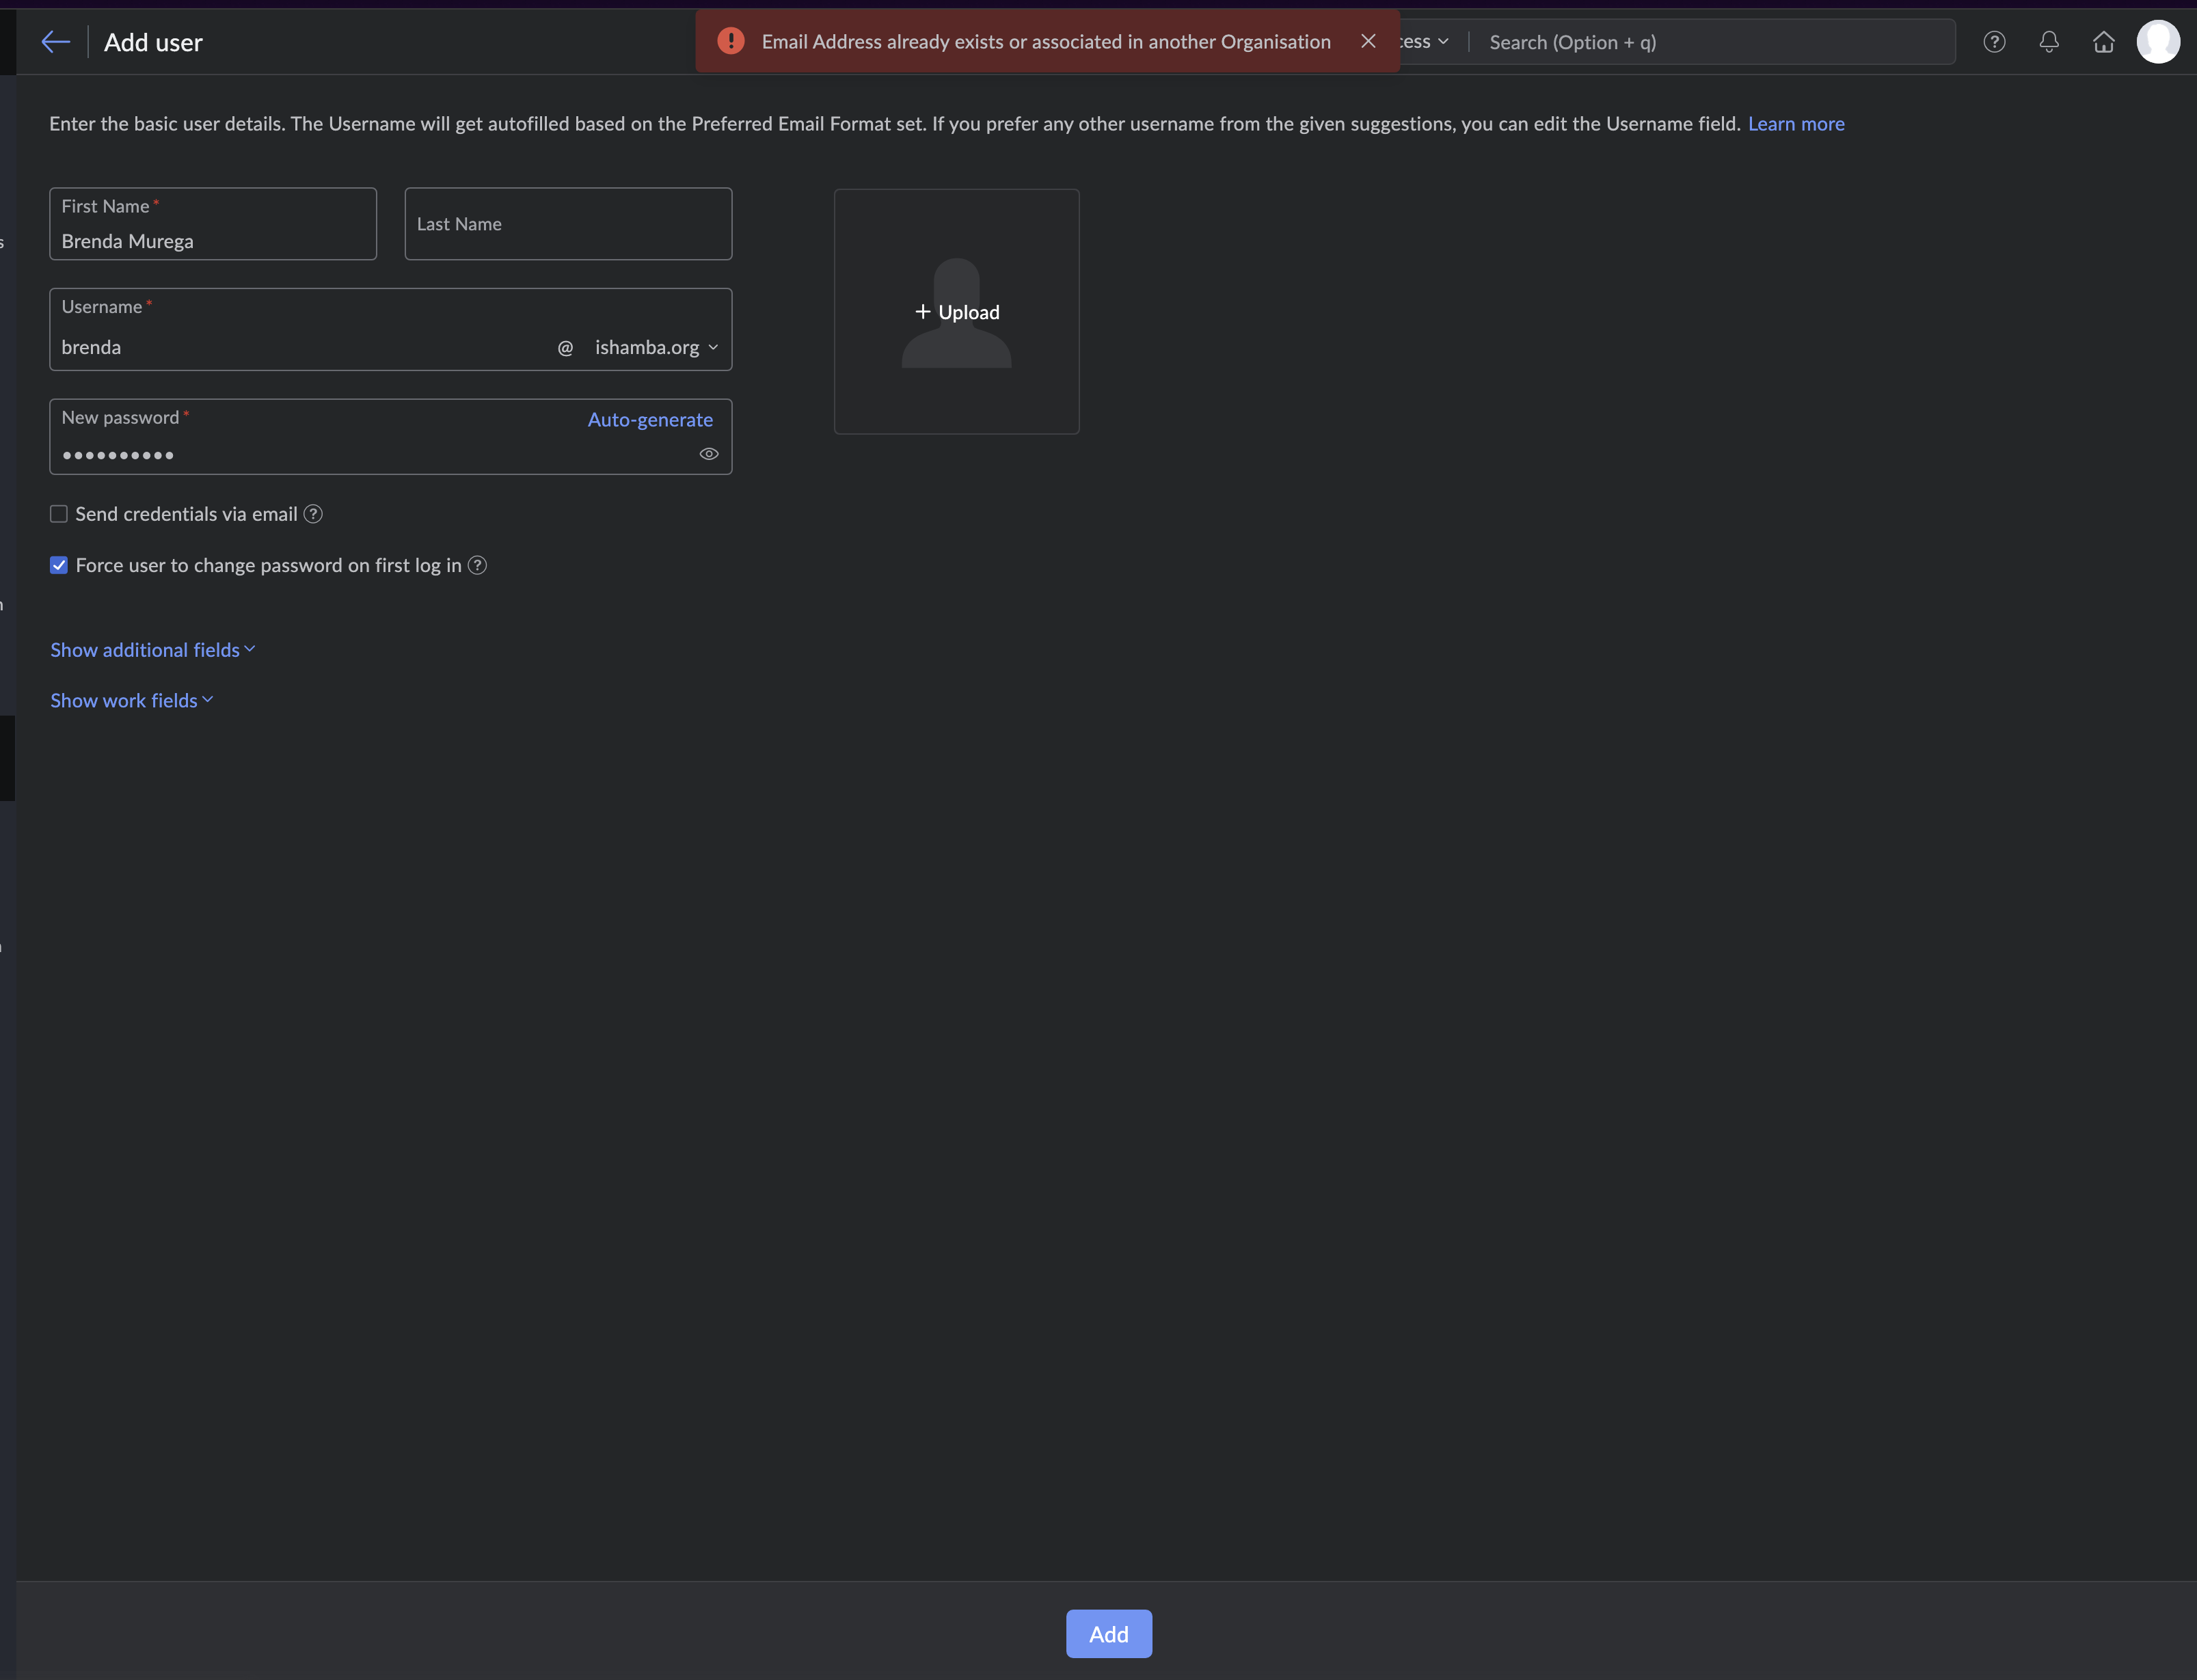Open the user profile avatar
The height and width of the screenshot is (1680, 2197).
[x=2158, y=42]
